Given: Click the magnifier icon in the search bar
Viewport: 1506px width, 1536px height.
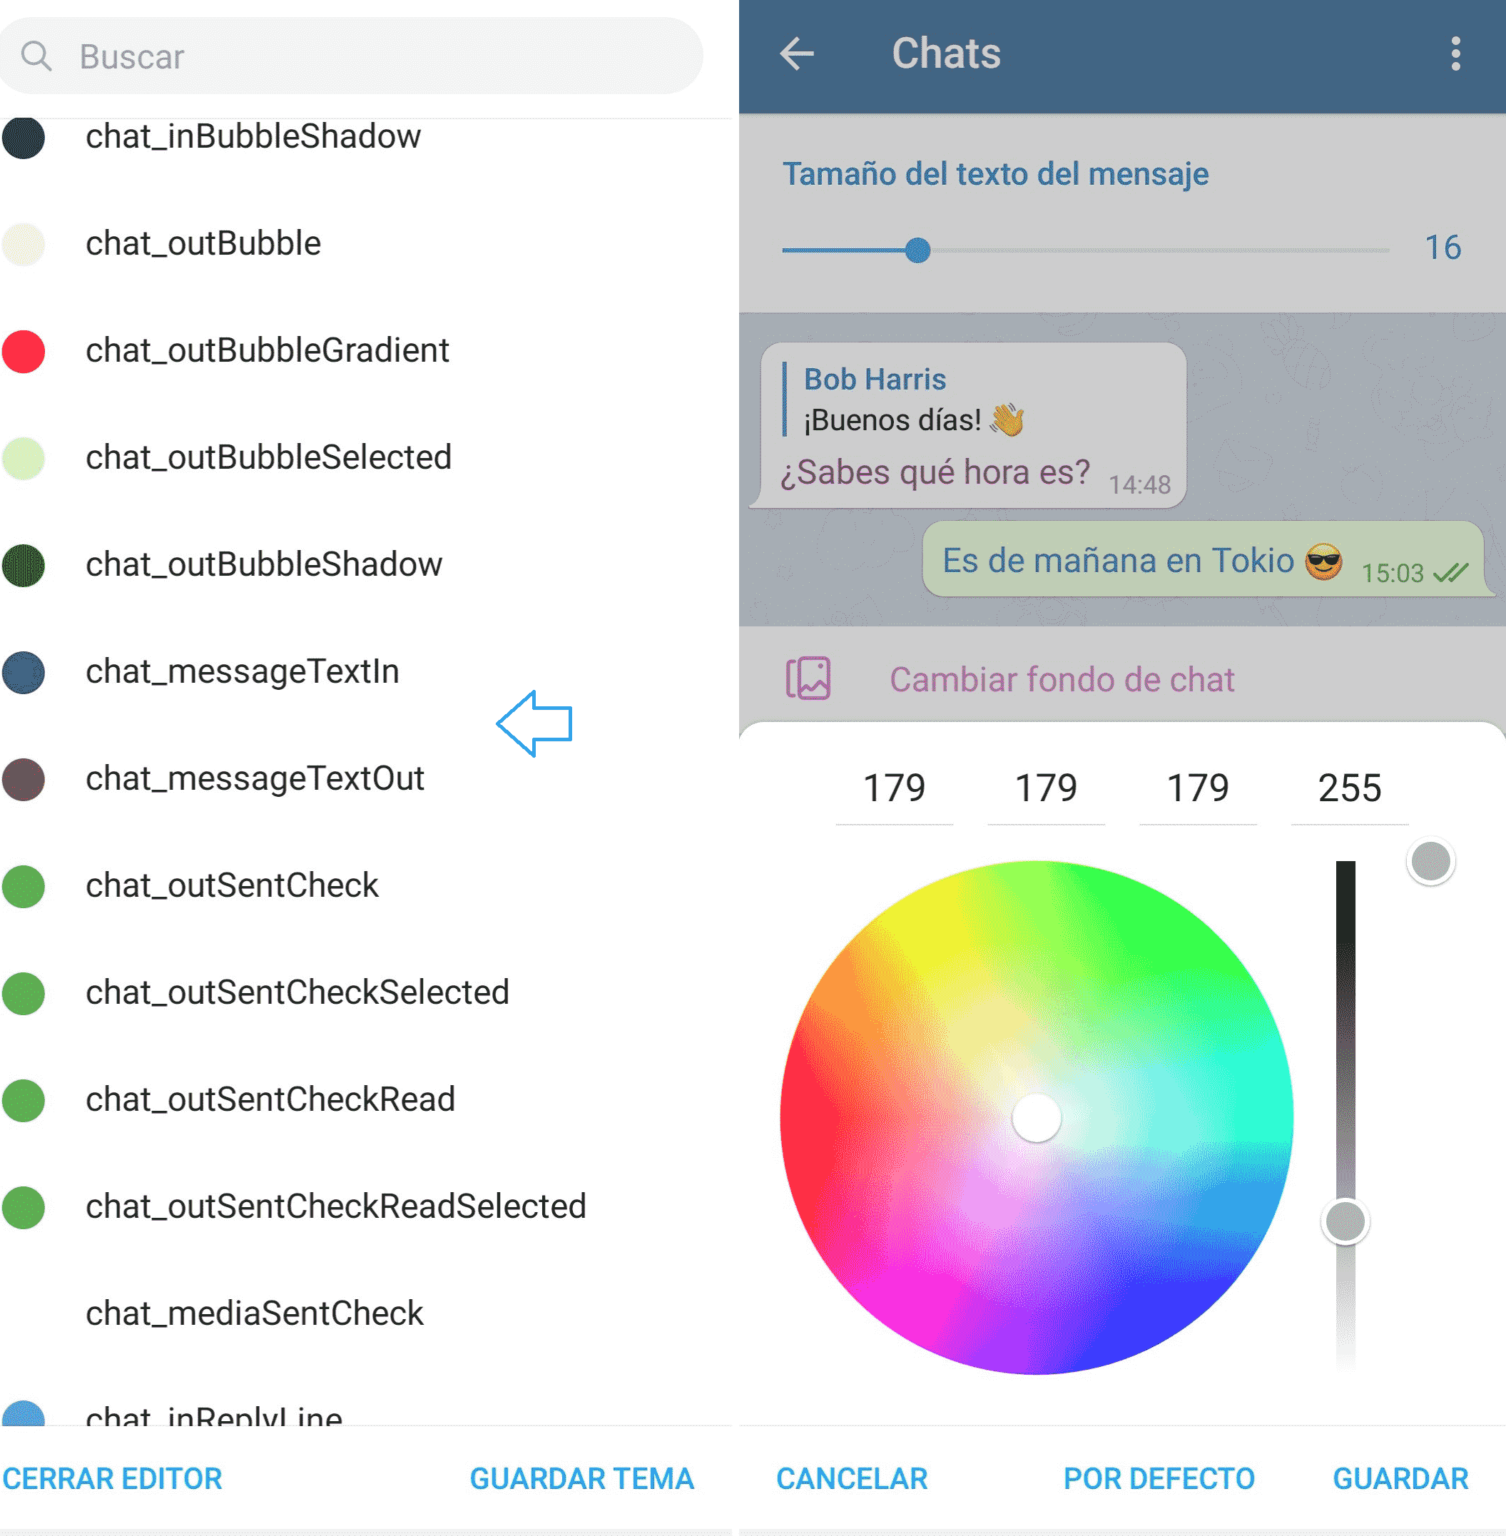Looking at the screenshot, I should point(37,56).
